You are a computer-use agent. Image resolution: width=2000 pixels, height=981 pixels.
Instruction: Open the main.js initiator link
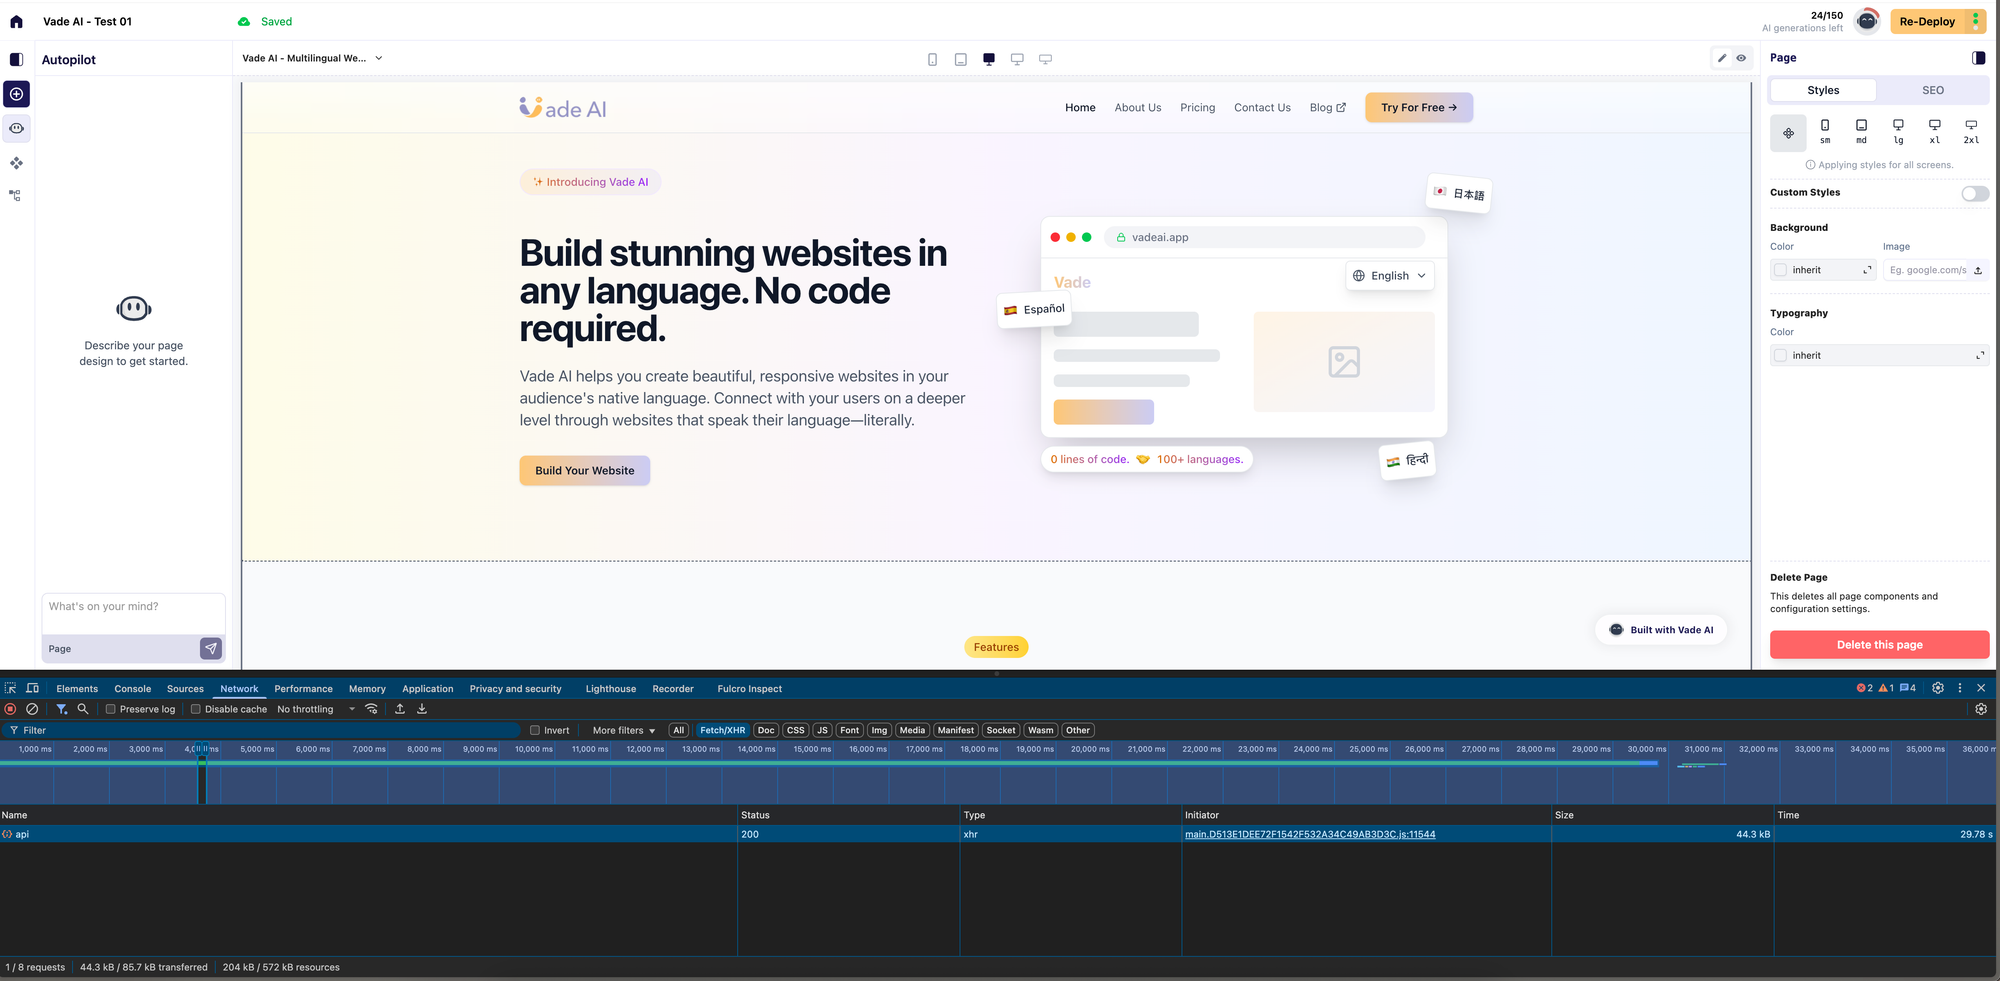(x=1310, y=834)
